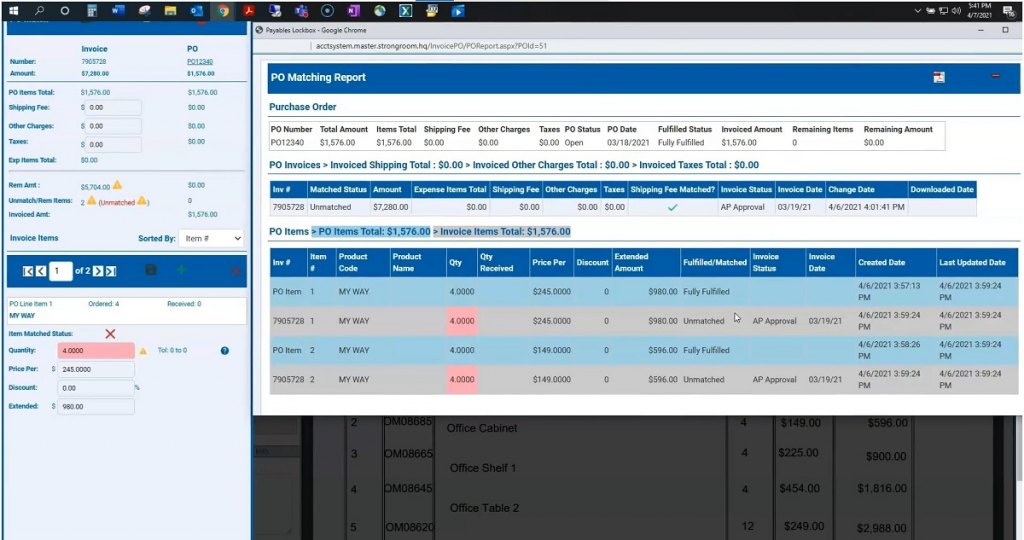Viewport: 1024px width, 540px height.
Task: Click the Price Per field
Action: (x=96, y=369)
